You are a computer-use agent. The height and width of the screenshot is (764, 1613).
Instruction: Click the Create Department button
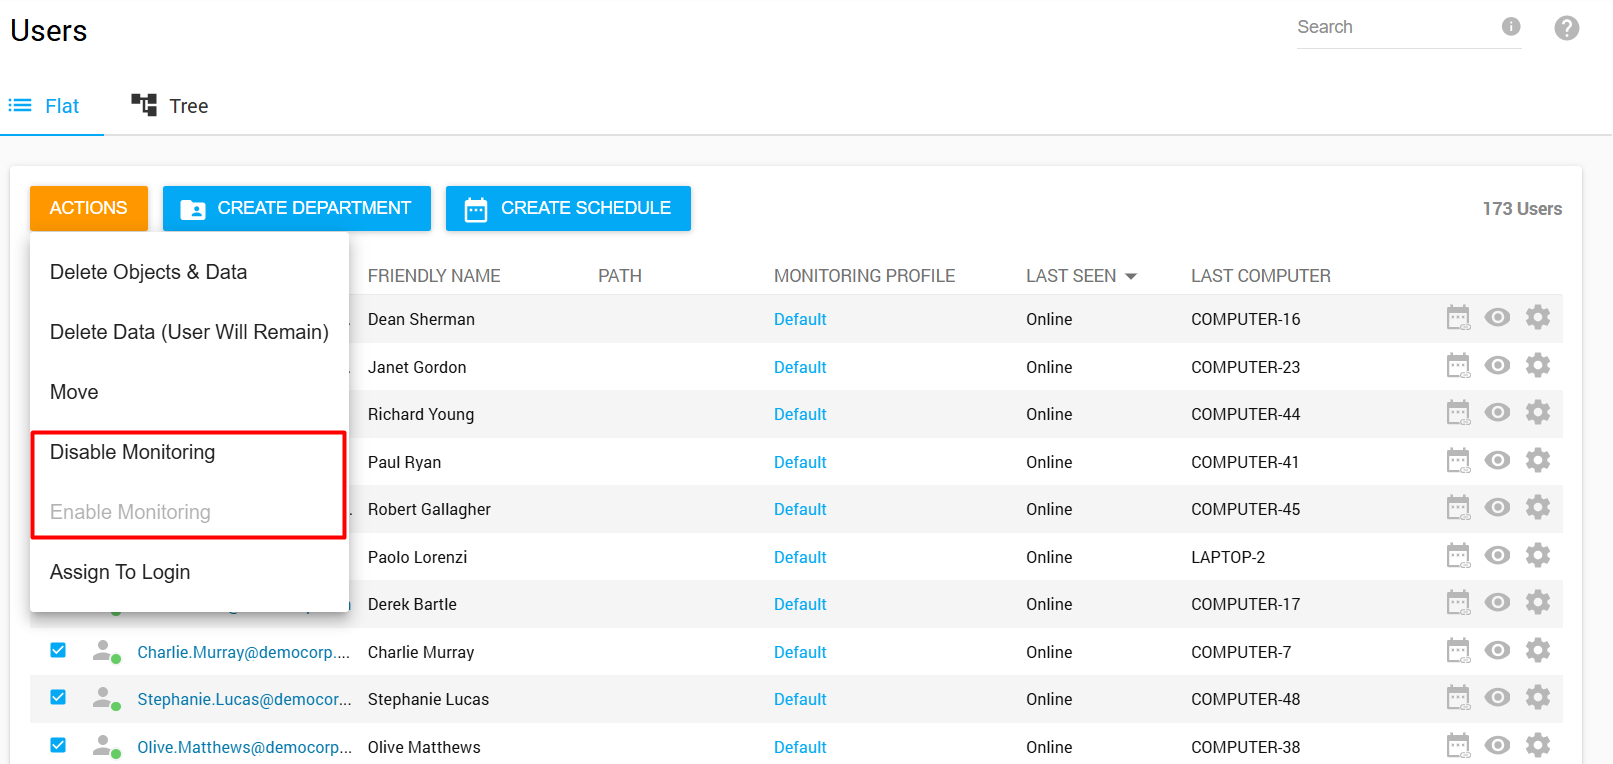click(x=296, y=208)
